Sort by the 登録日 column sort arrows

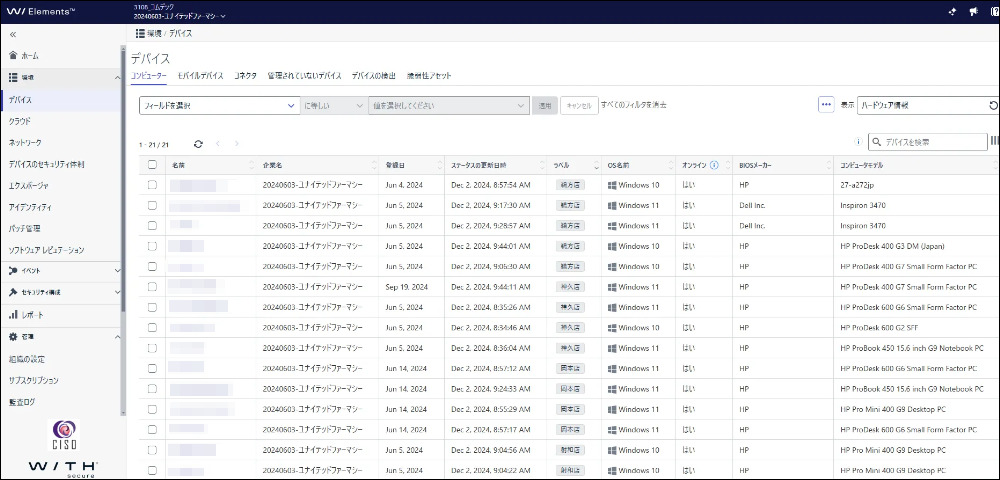[439, 165]
